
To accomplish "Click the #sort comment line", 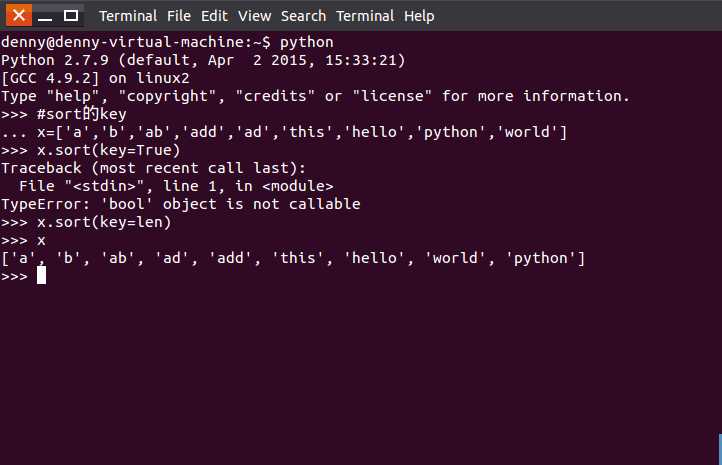I will point(82,114).
